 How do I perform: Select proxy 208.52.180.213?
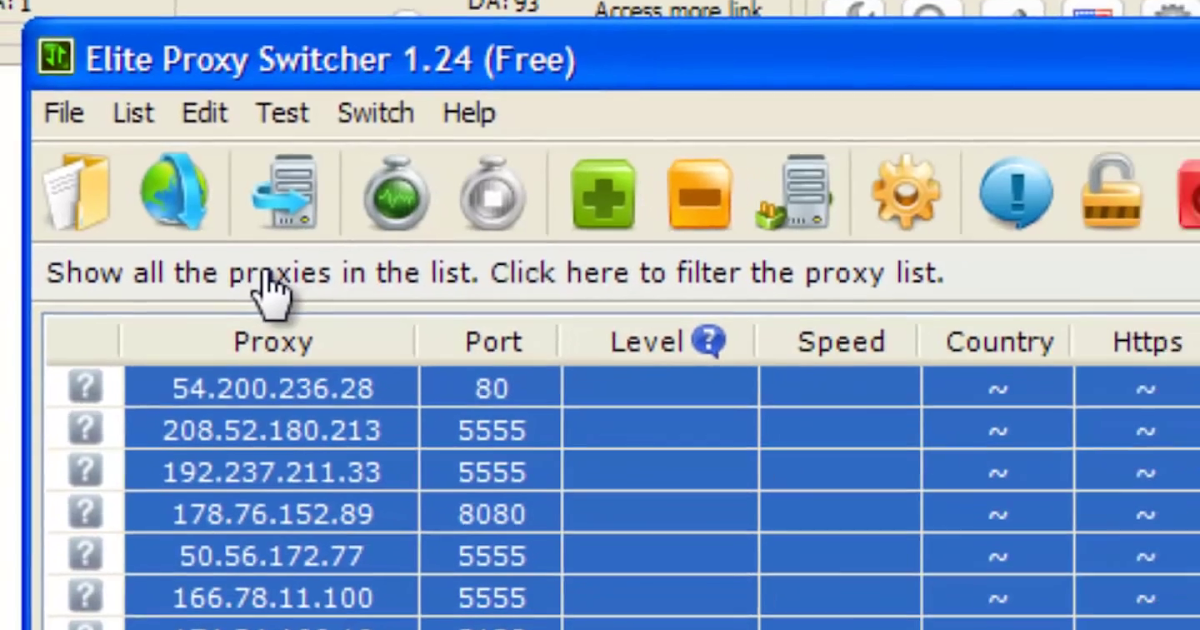coord(272,430)
